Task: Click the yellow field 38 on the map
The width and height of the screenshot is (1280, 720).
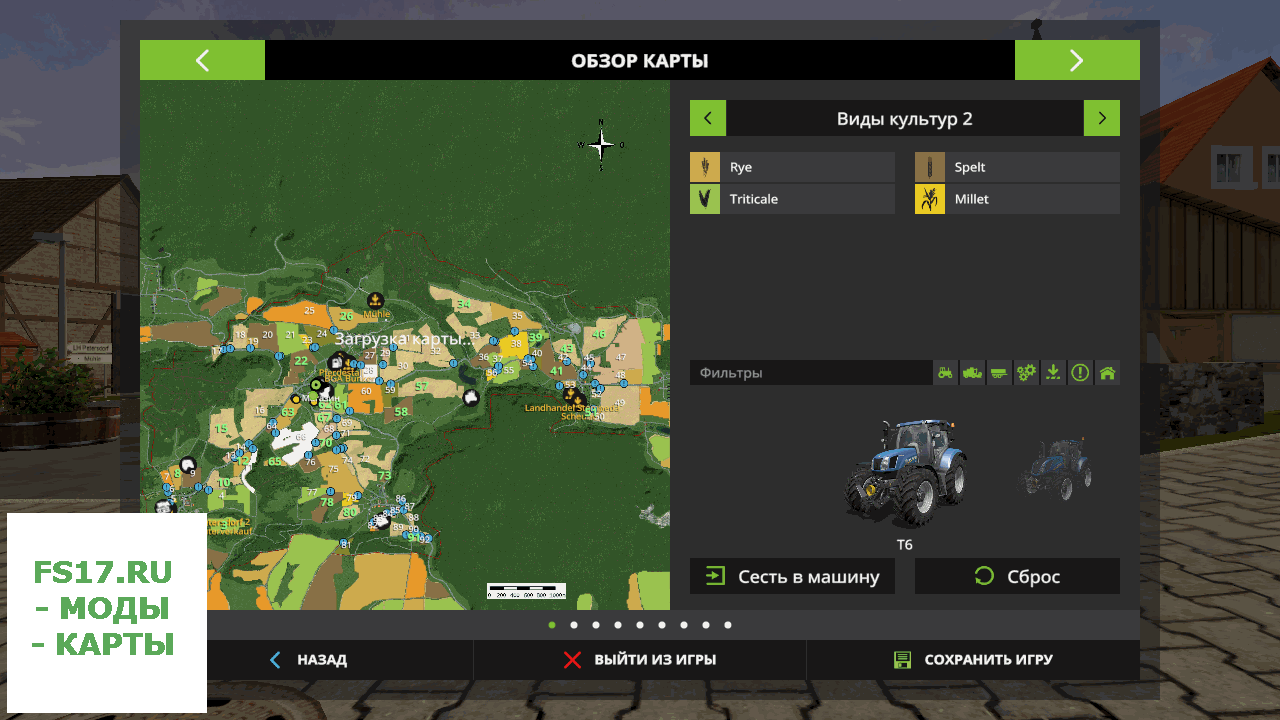Action: 516,343
